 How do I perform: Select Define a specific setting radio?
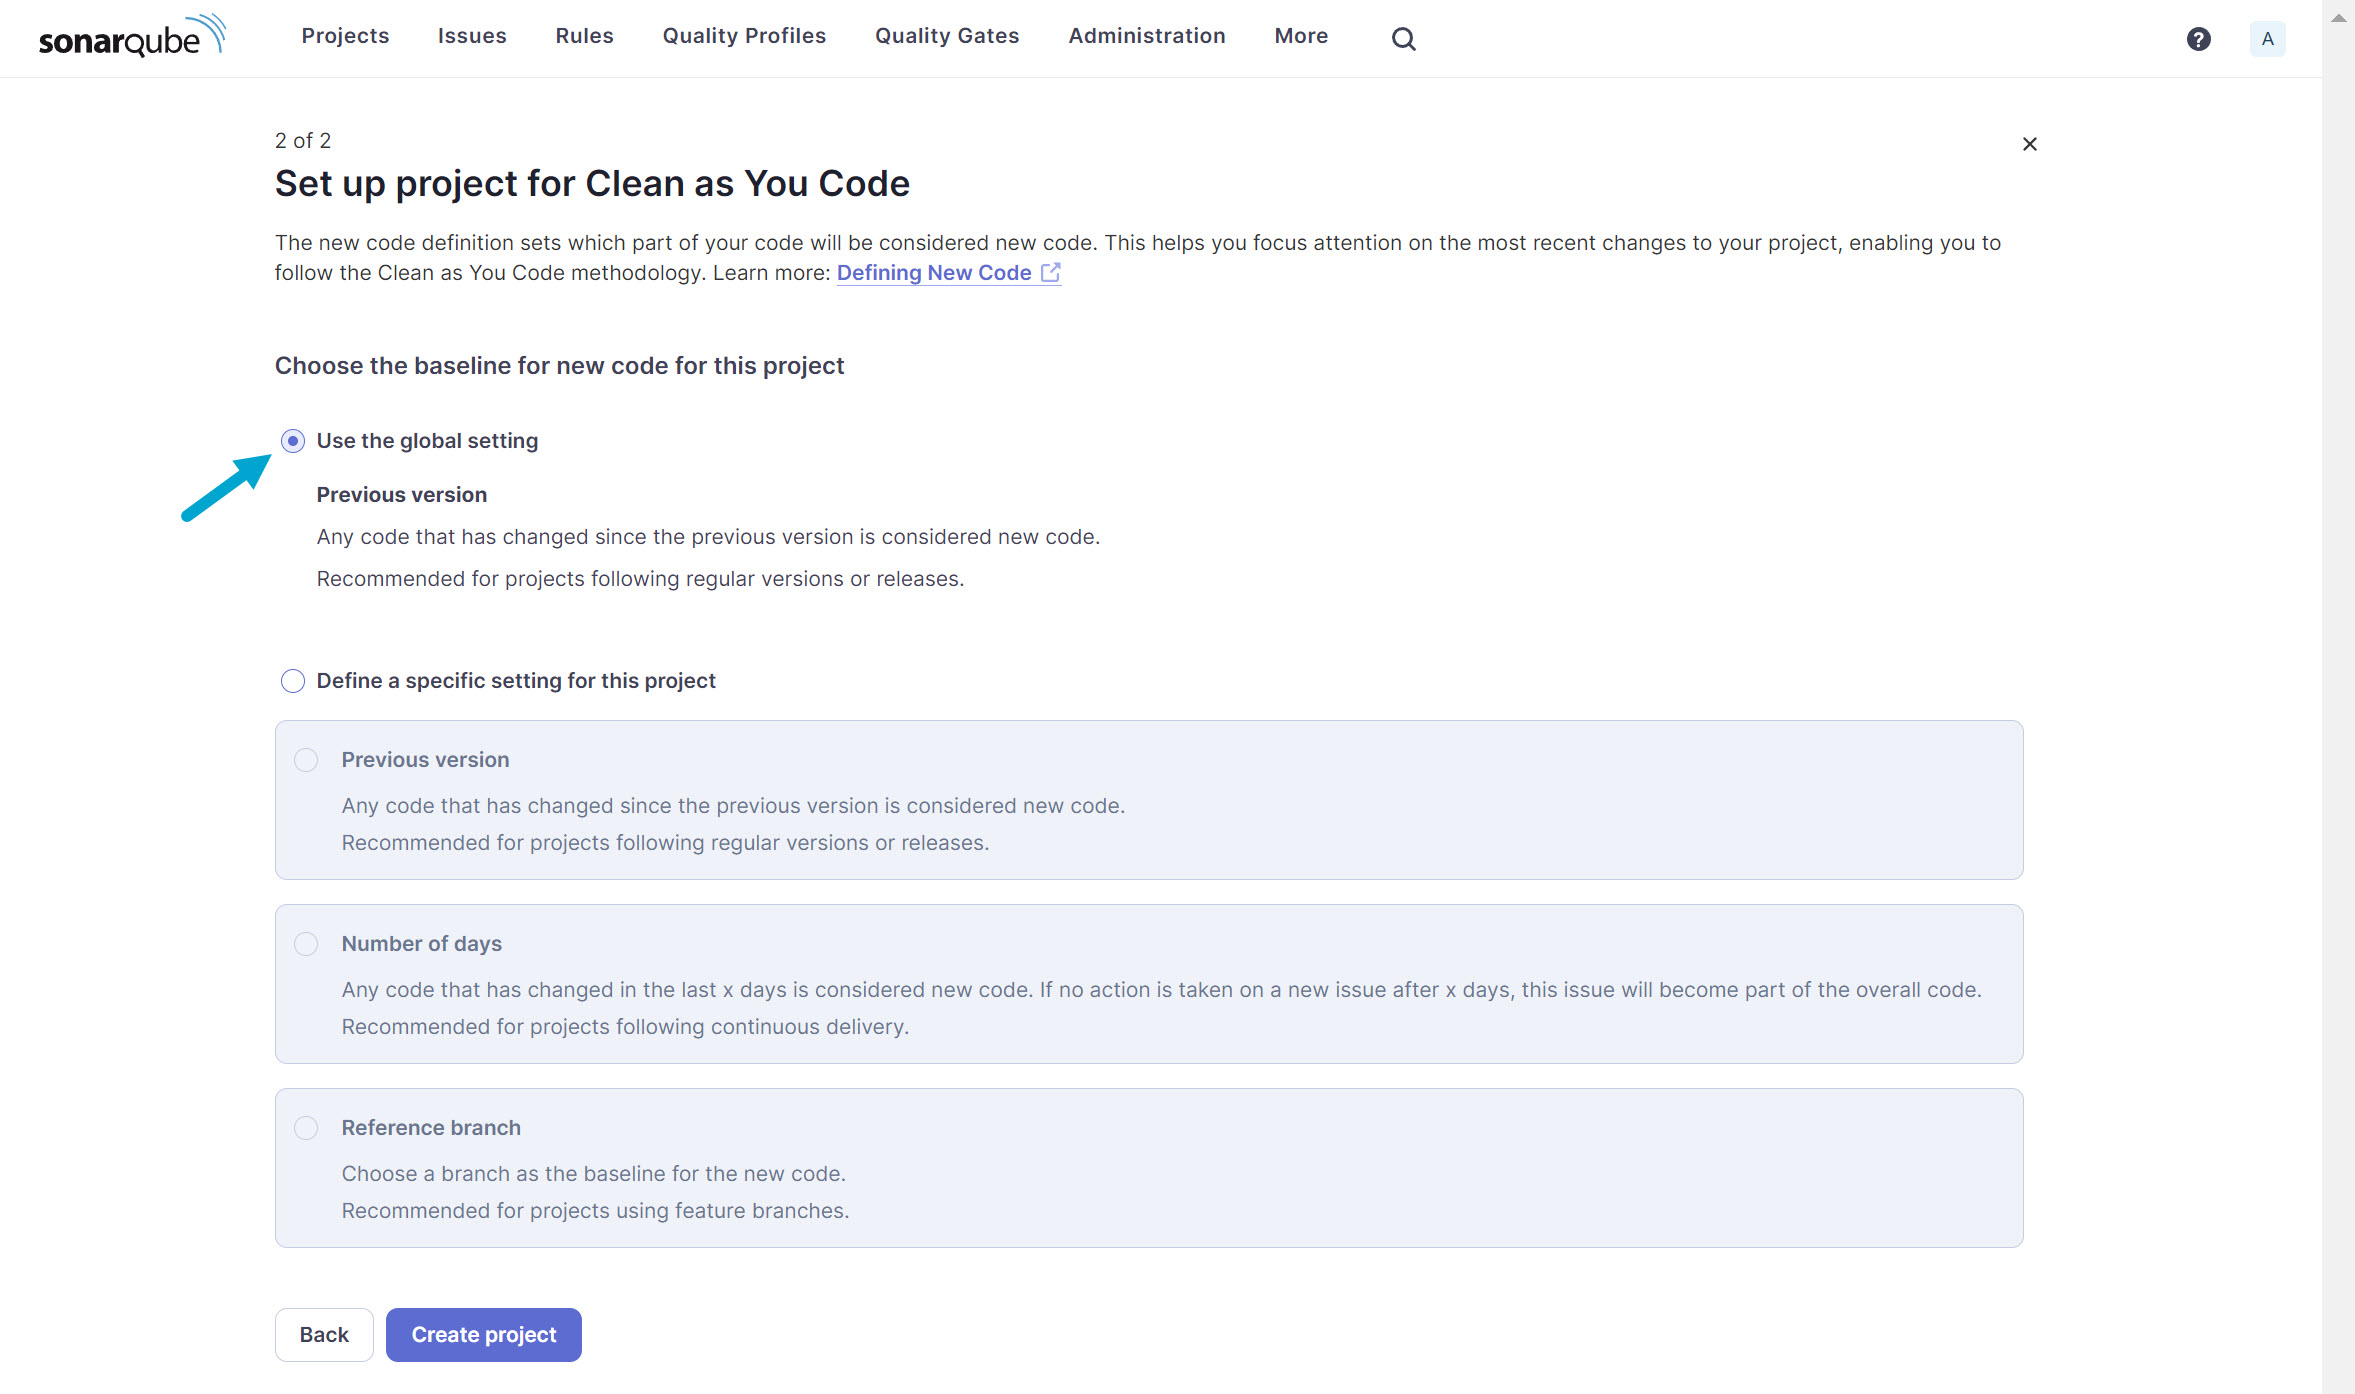[293, 681]
